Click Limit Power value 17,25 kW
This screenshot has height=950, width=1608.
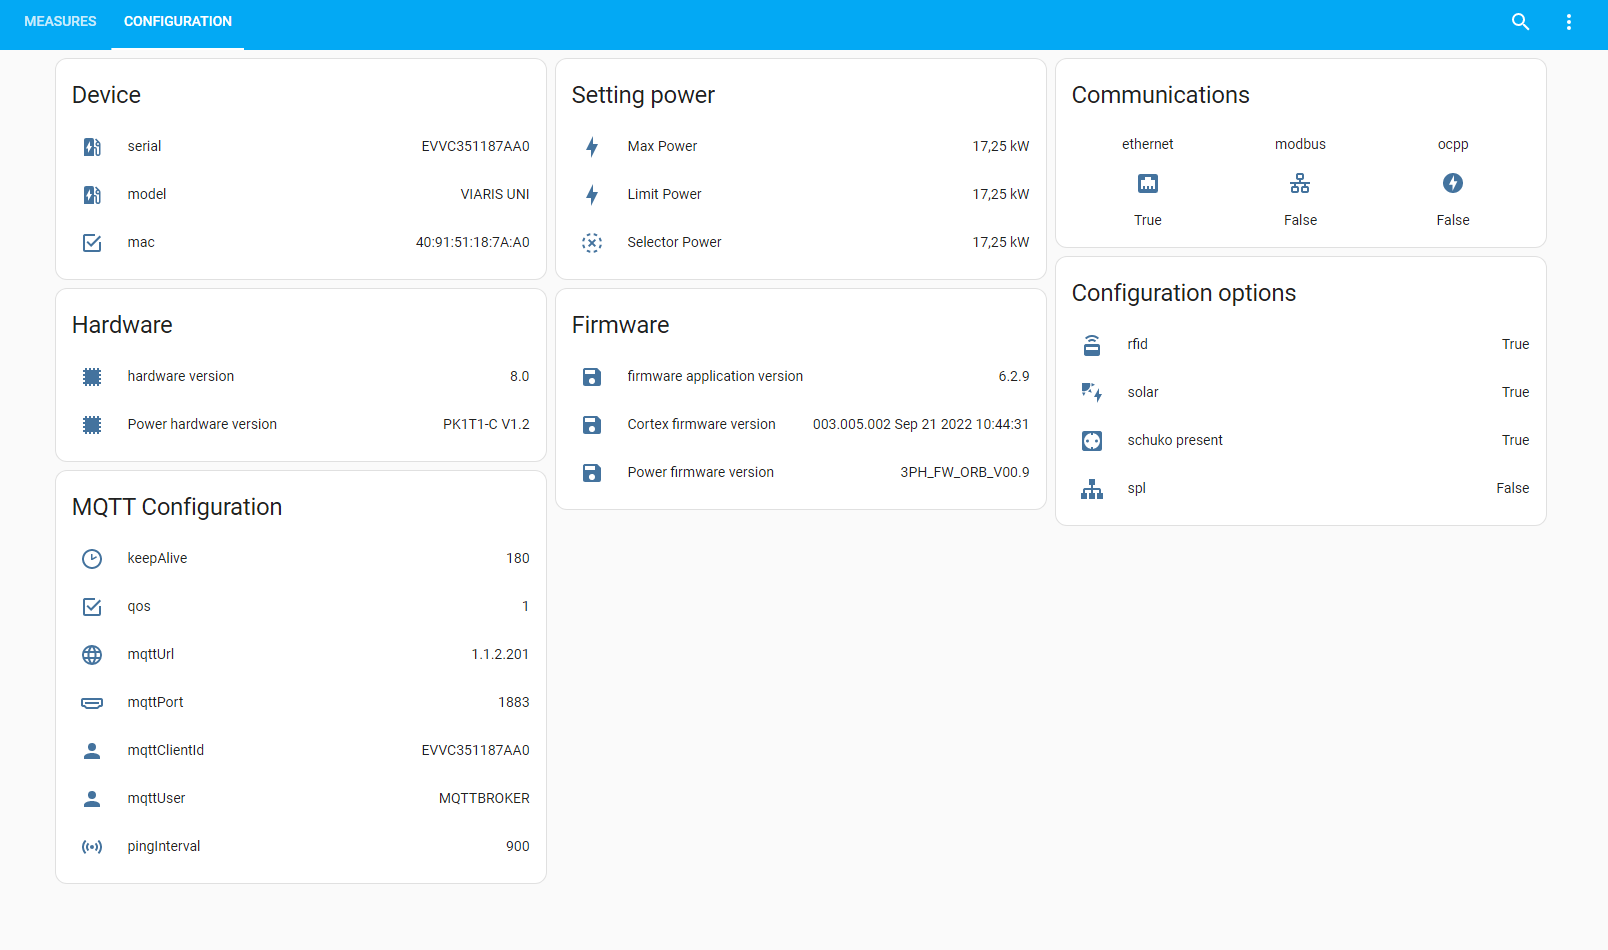[x=1001, y=194]
